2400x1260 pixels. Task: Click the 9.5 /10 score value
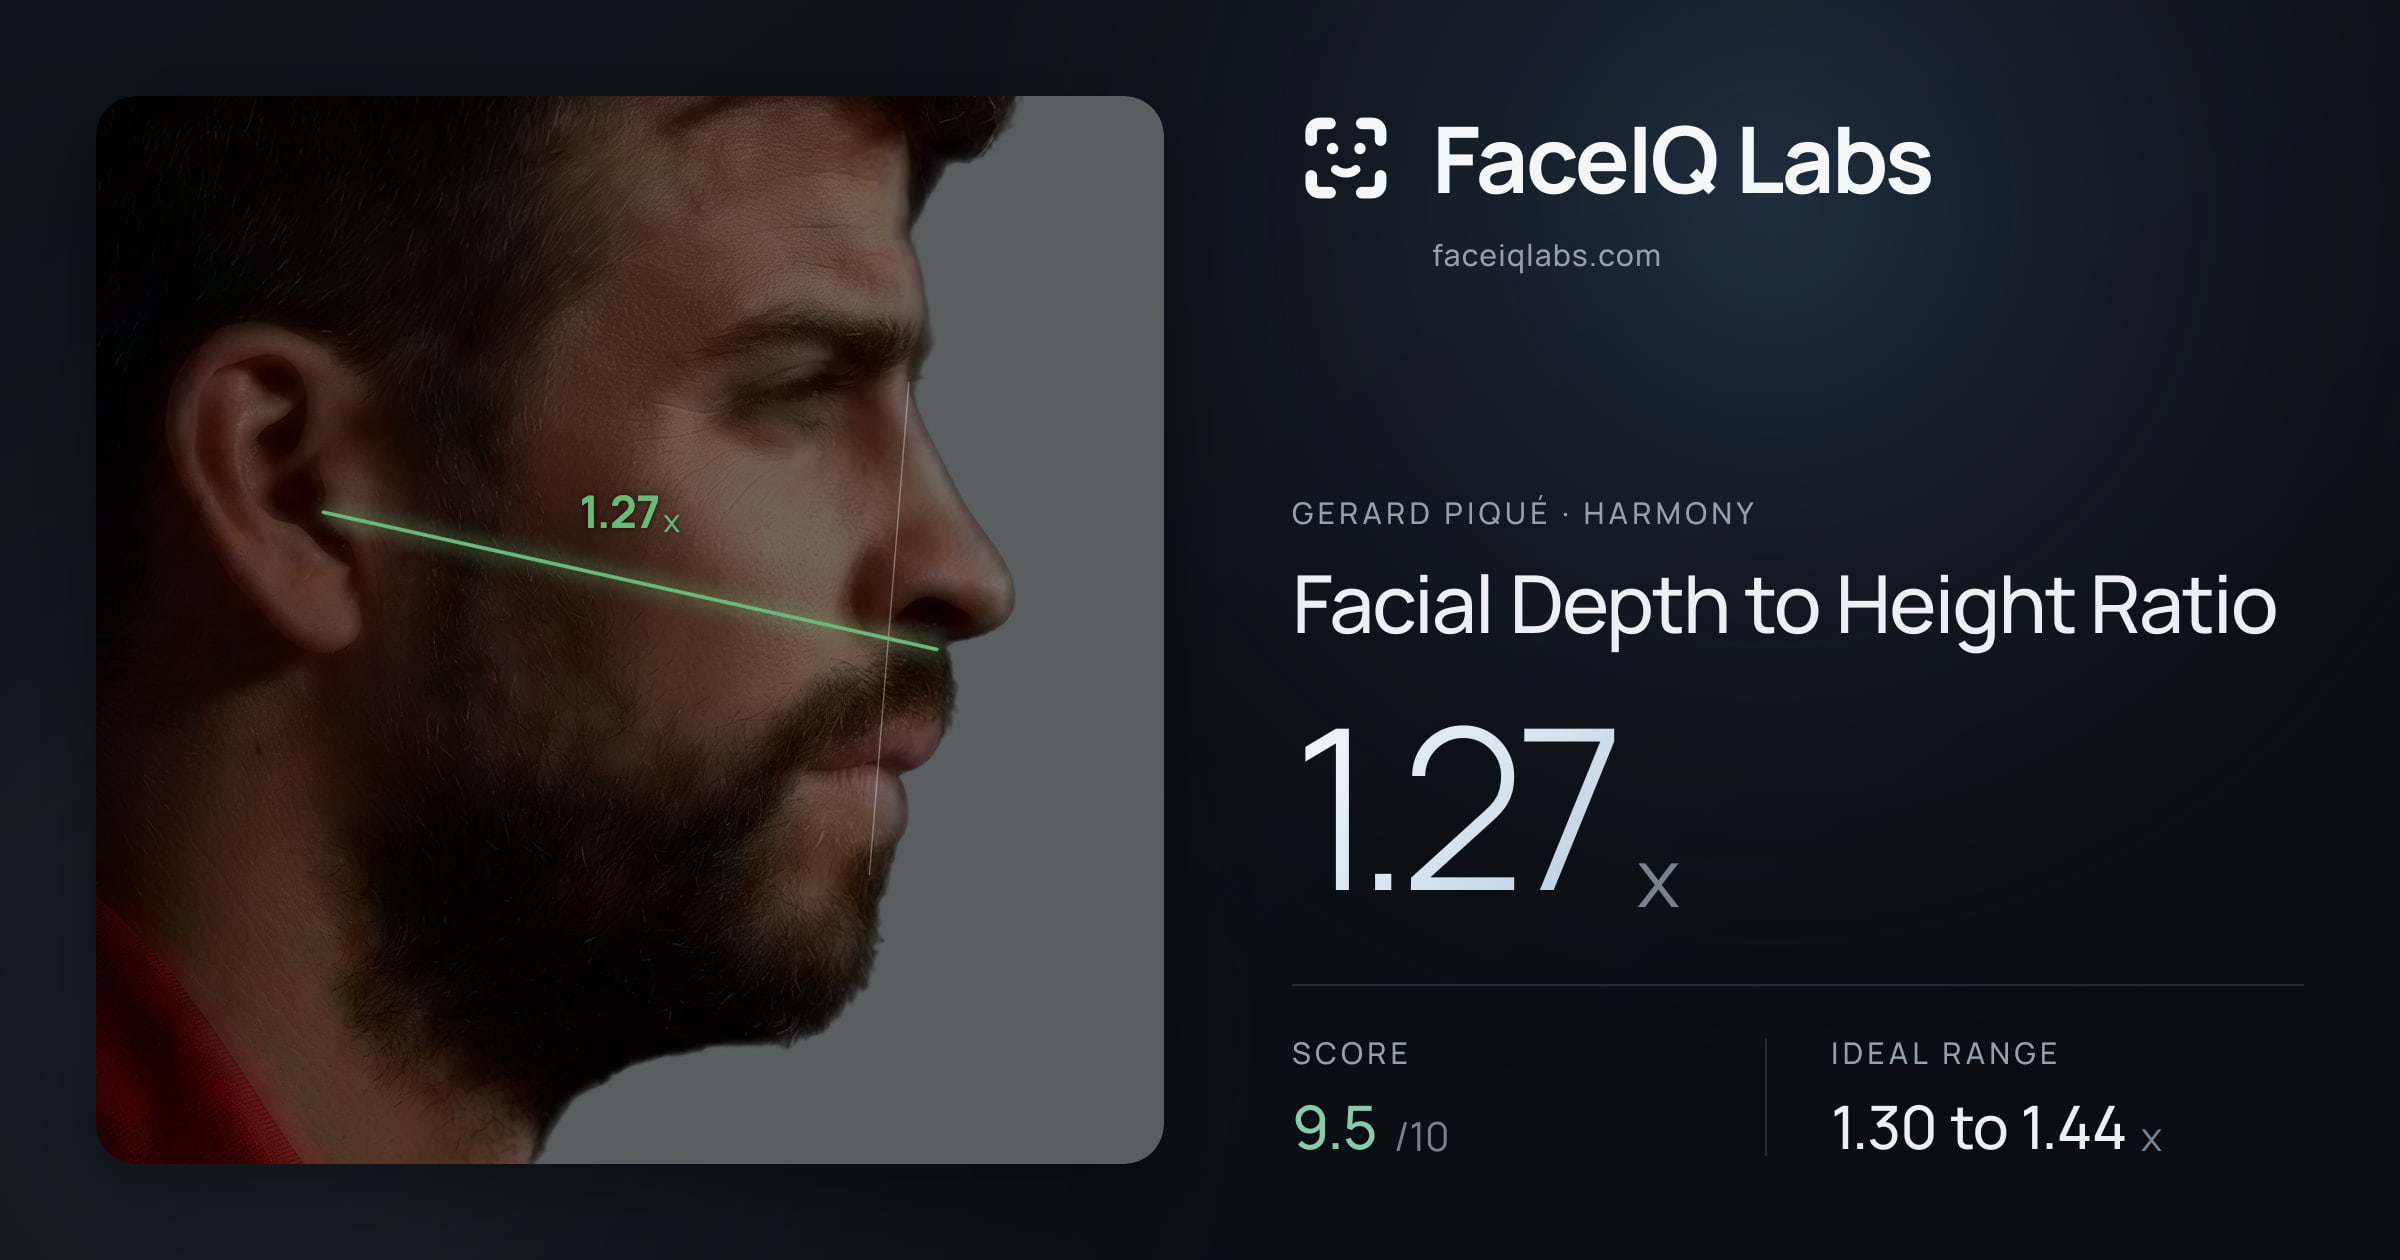pos(1370,1129)
